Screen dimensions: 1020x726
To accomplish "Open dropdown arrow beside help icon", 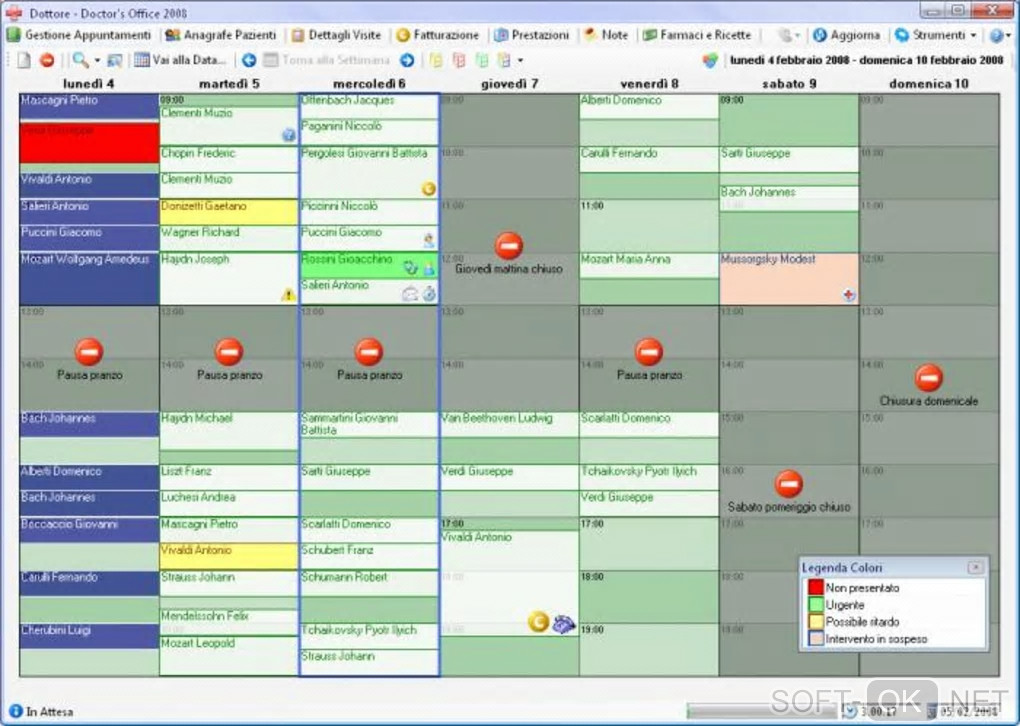I will 1008,36.
